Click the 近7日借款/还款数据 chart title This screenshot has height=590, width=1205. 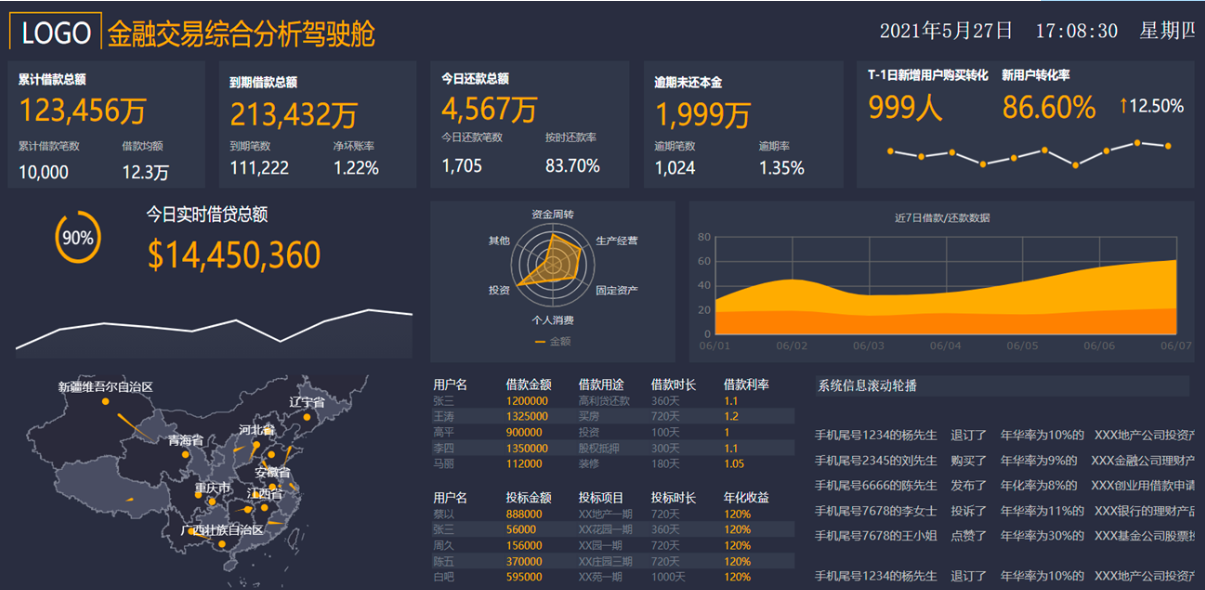tap(942, 217)
